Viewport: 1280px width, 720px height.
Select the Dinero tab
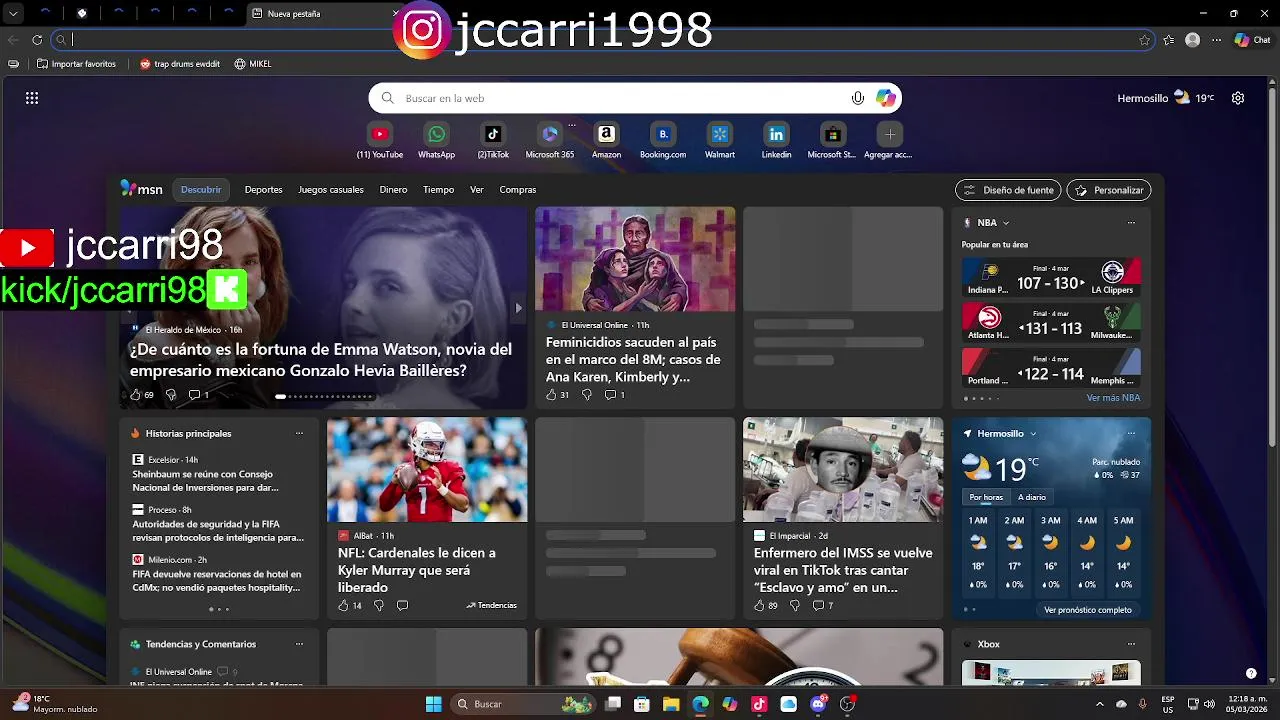393,190
